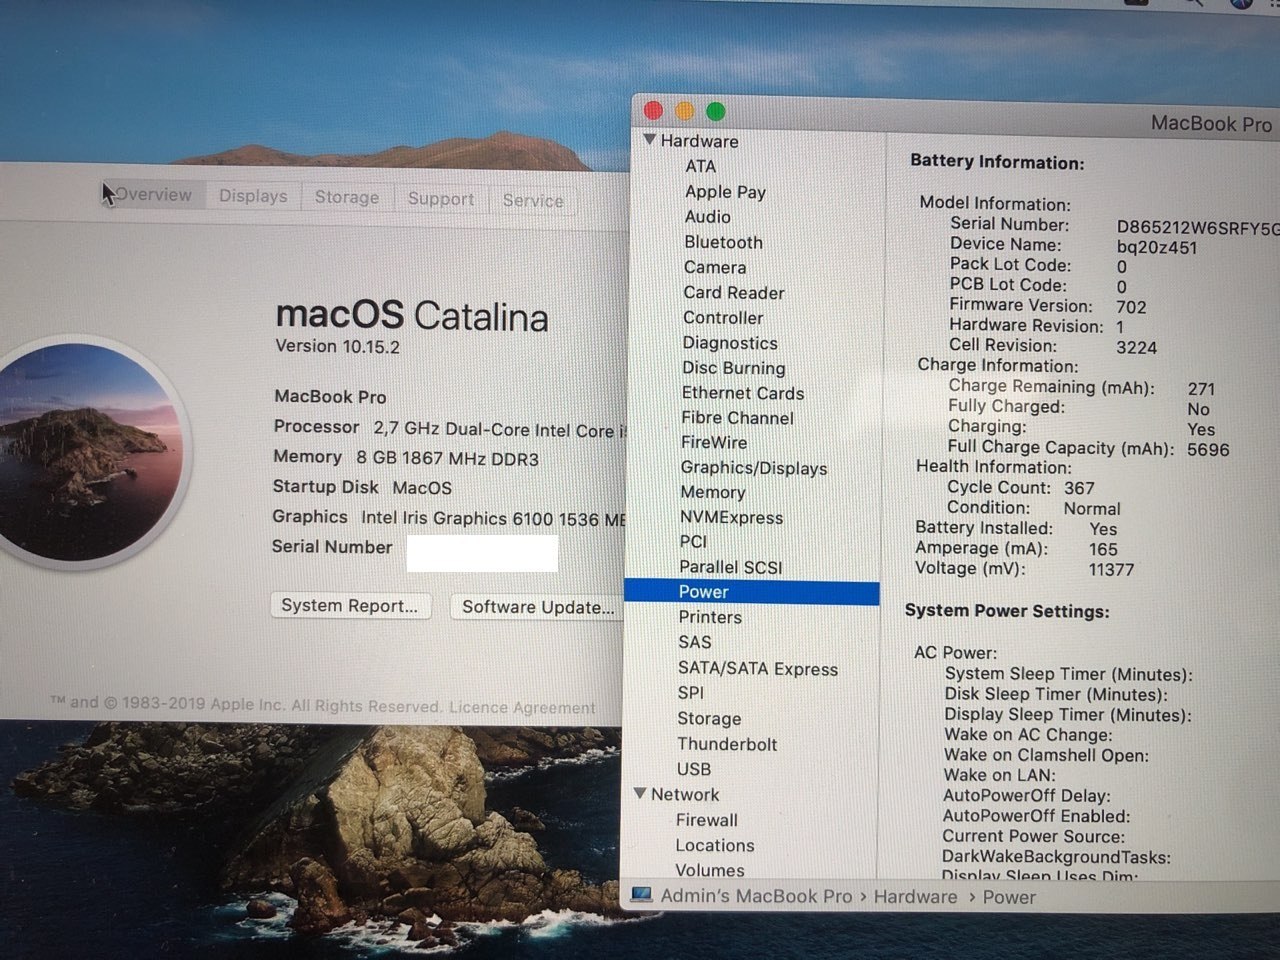Select USB in the Hardware list
Screen dimensions: 1280x960
[693, 769]
